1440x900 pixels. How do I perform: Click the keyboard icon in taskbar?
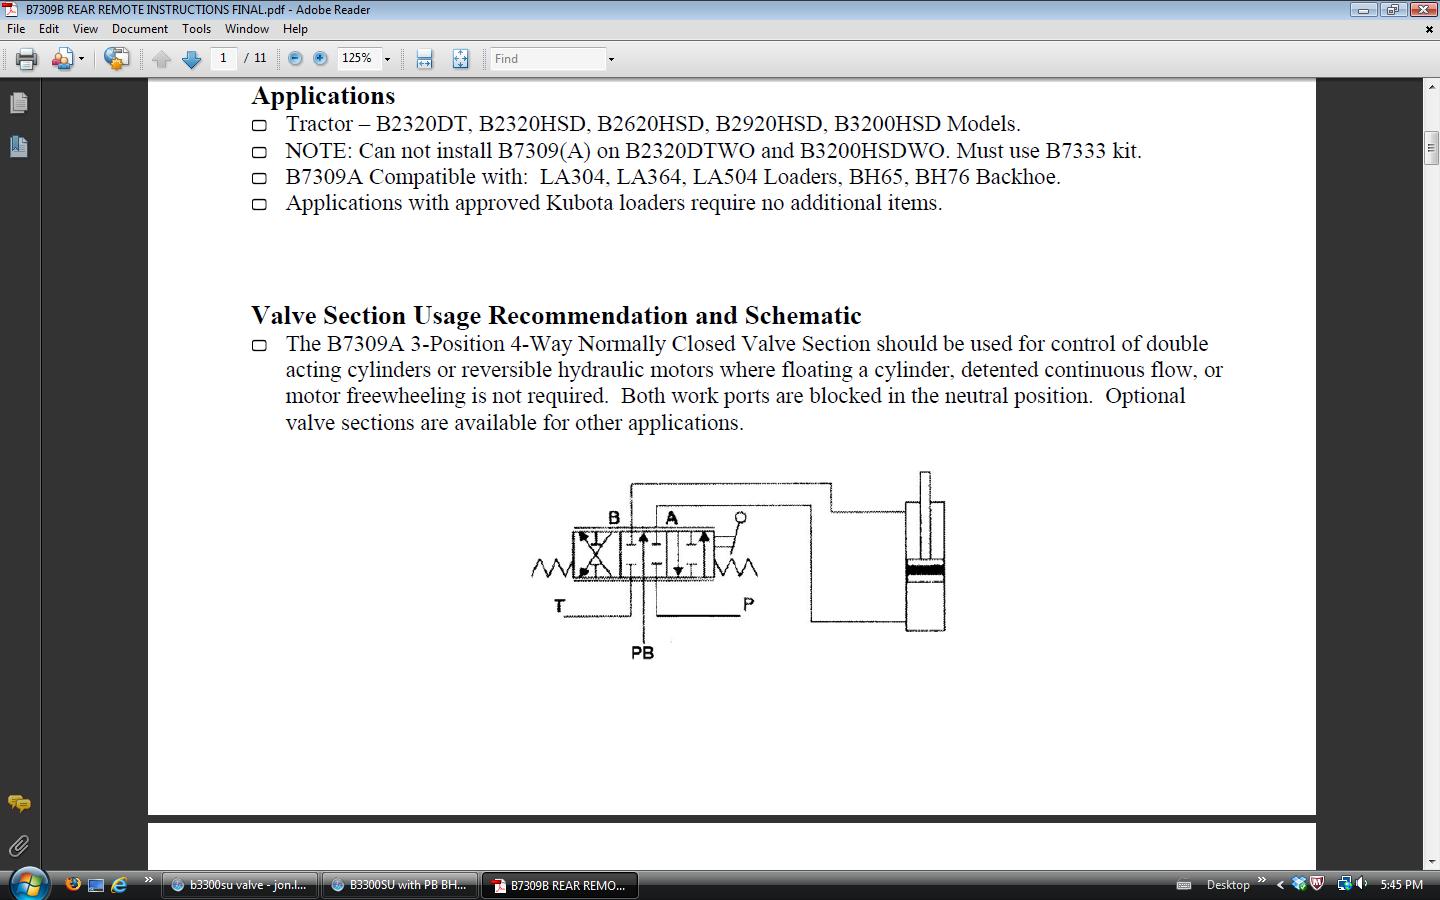1184,885
